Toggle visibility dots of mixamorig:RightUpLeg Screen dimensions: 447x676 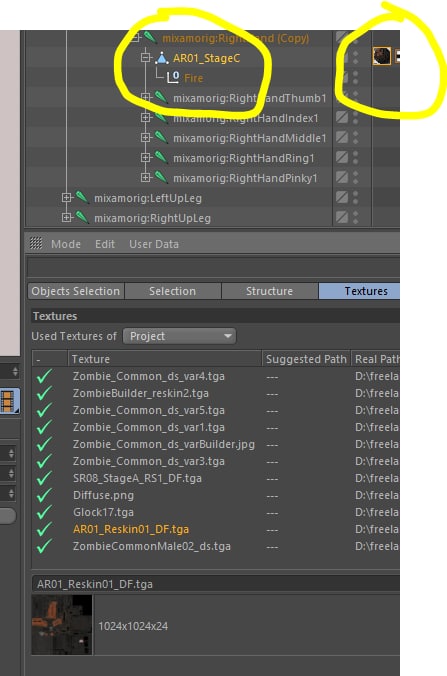pos(355,217)
